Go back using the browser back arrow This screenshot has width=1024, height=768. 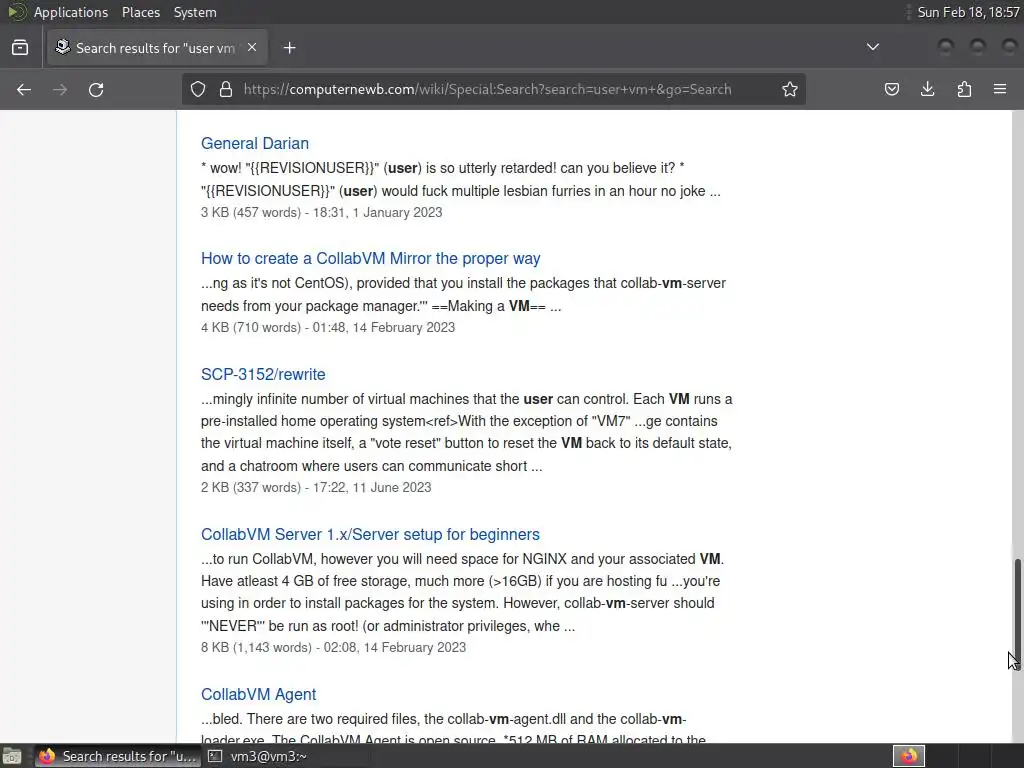tap(24, 89)
